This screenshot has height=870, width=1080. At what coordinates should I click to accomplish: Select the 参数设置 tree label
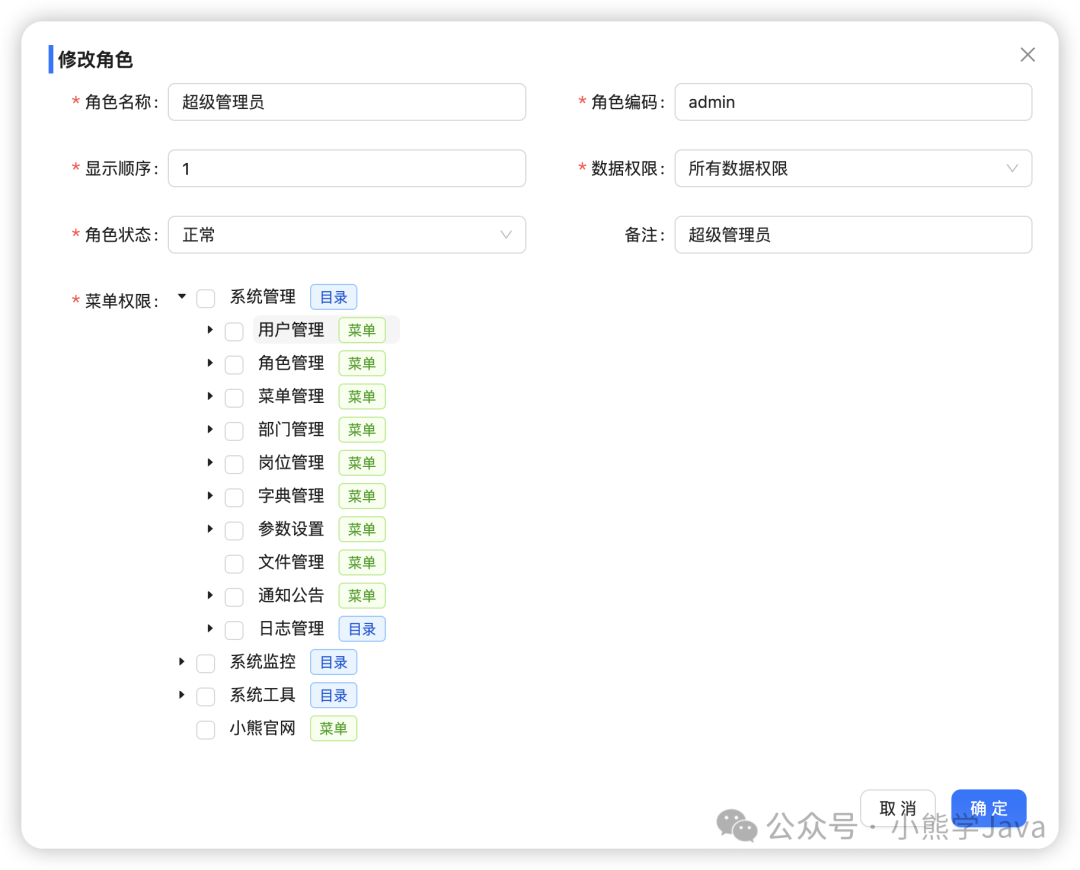tap(291, 528)
